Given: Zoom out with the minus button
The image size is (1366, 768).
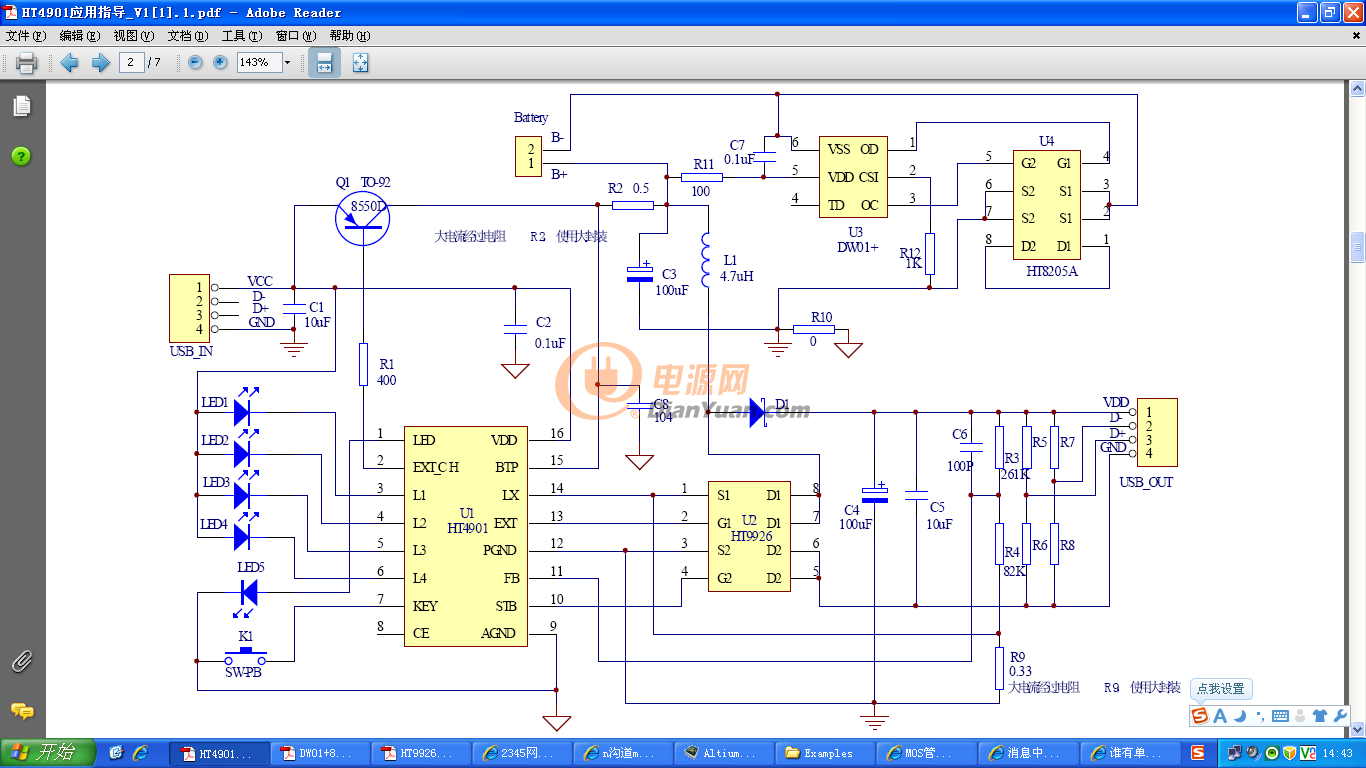Looking at the screenshot, I should click(x=195, y=62).
